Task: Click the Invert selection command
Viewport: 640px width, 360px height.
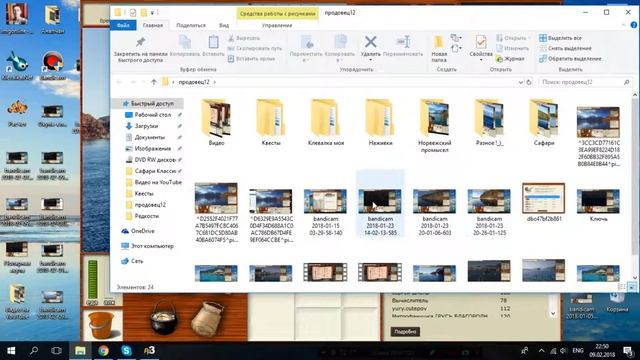Action: coord(570,59)
